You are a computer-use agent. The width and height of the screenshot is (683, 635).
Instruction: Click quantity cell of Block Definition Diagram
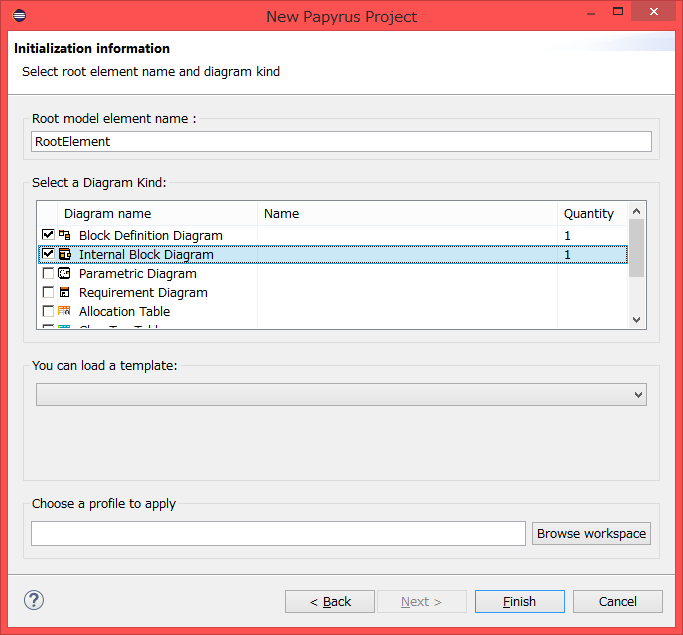592,236
